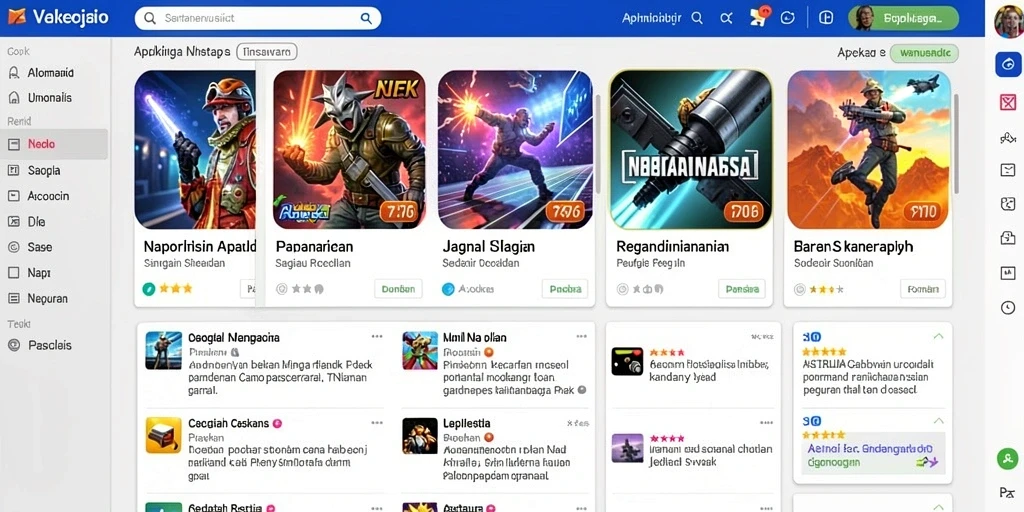Open three-dot menu above Jediad Sveak review
The width and height of the screenshot is (1024, 512).
(766, 423)
